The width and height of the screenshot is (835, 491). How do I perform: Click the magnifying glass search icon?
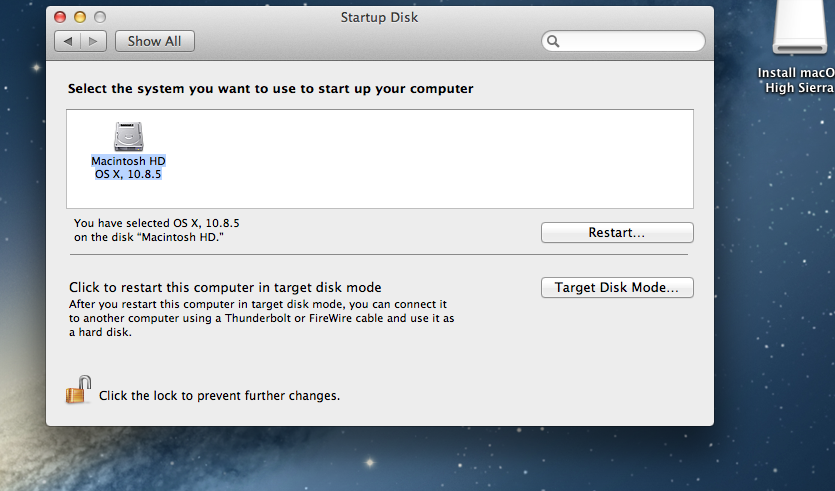553,42
